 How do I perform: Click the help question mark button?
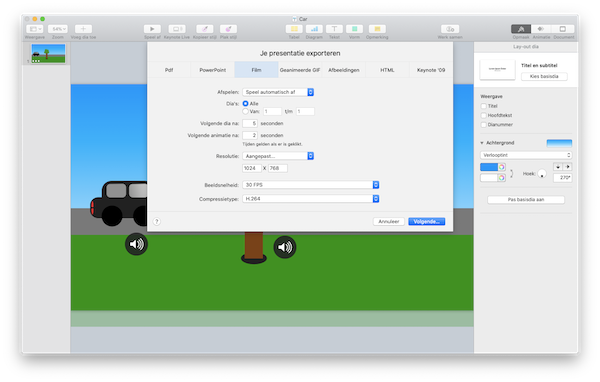coord(157,222)
